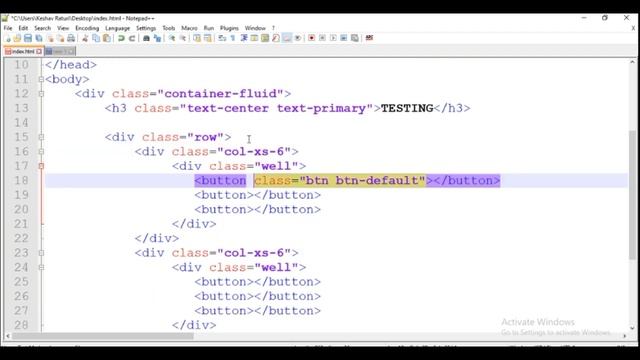Switch to the second inactive document tab
This screenshot has height=360, width=640.
tap(60, 51)
